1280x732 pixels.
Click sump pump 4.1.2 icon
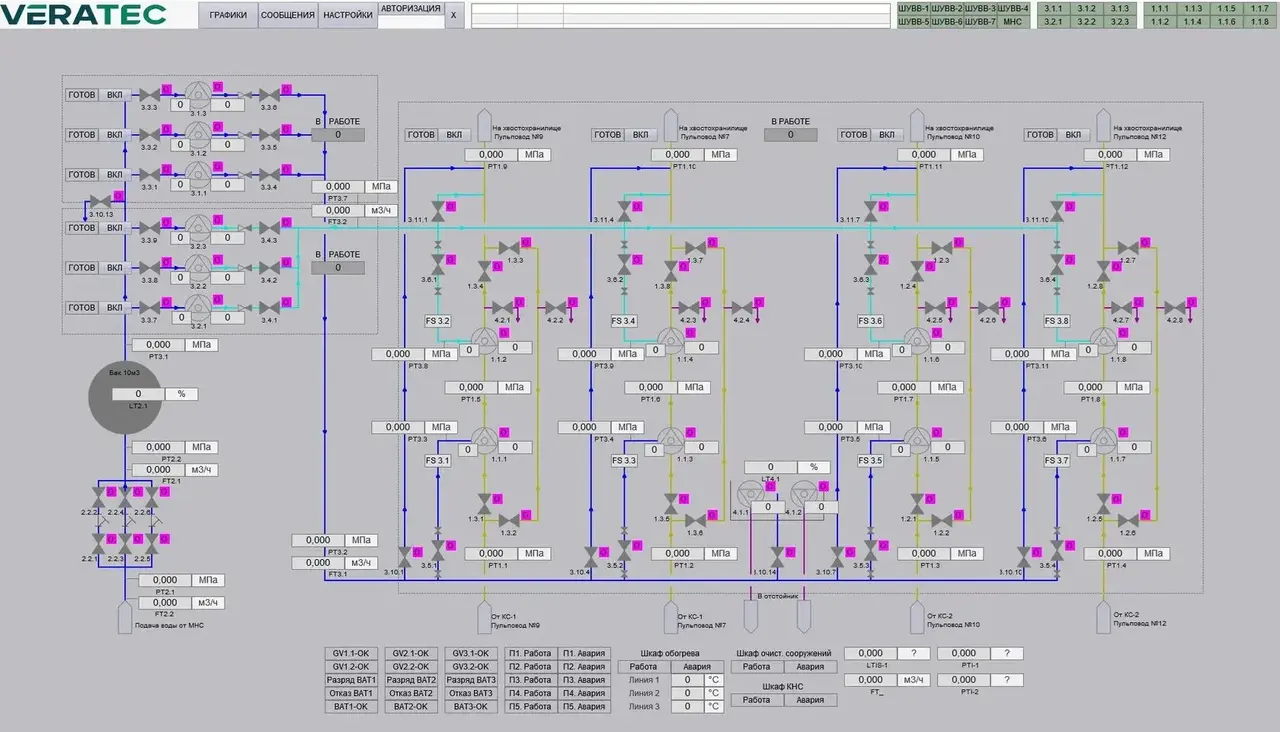[803, 496]
